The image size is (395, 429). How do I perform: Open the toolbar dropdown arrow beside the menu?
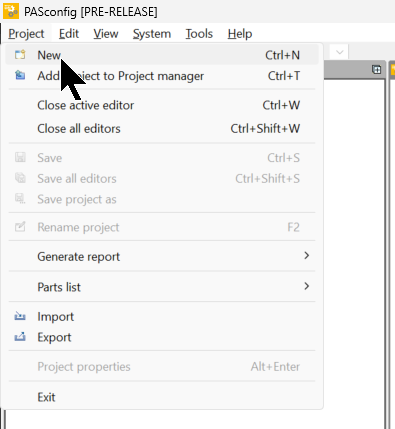point(340,52)
